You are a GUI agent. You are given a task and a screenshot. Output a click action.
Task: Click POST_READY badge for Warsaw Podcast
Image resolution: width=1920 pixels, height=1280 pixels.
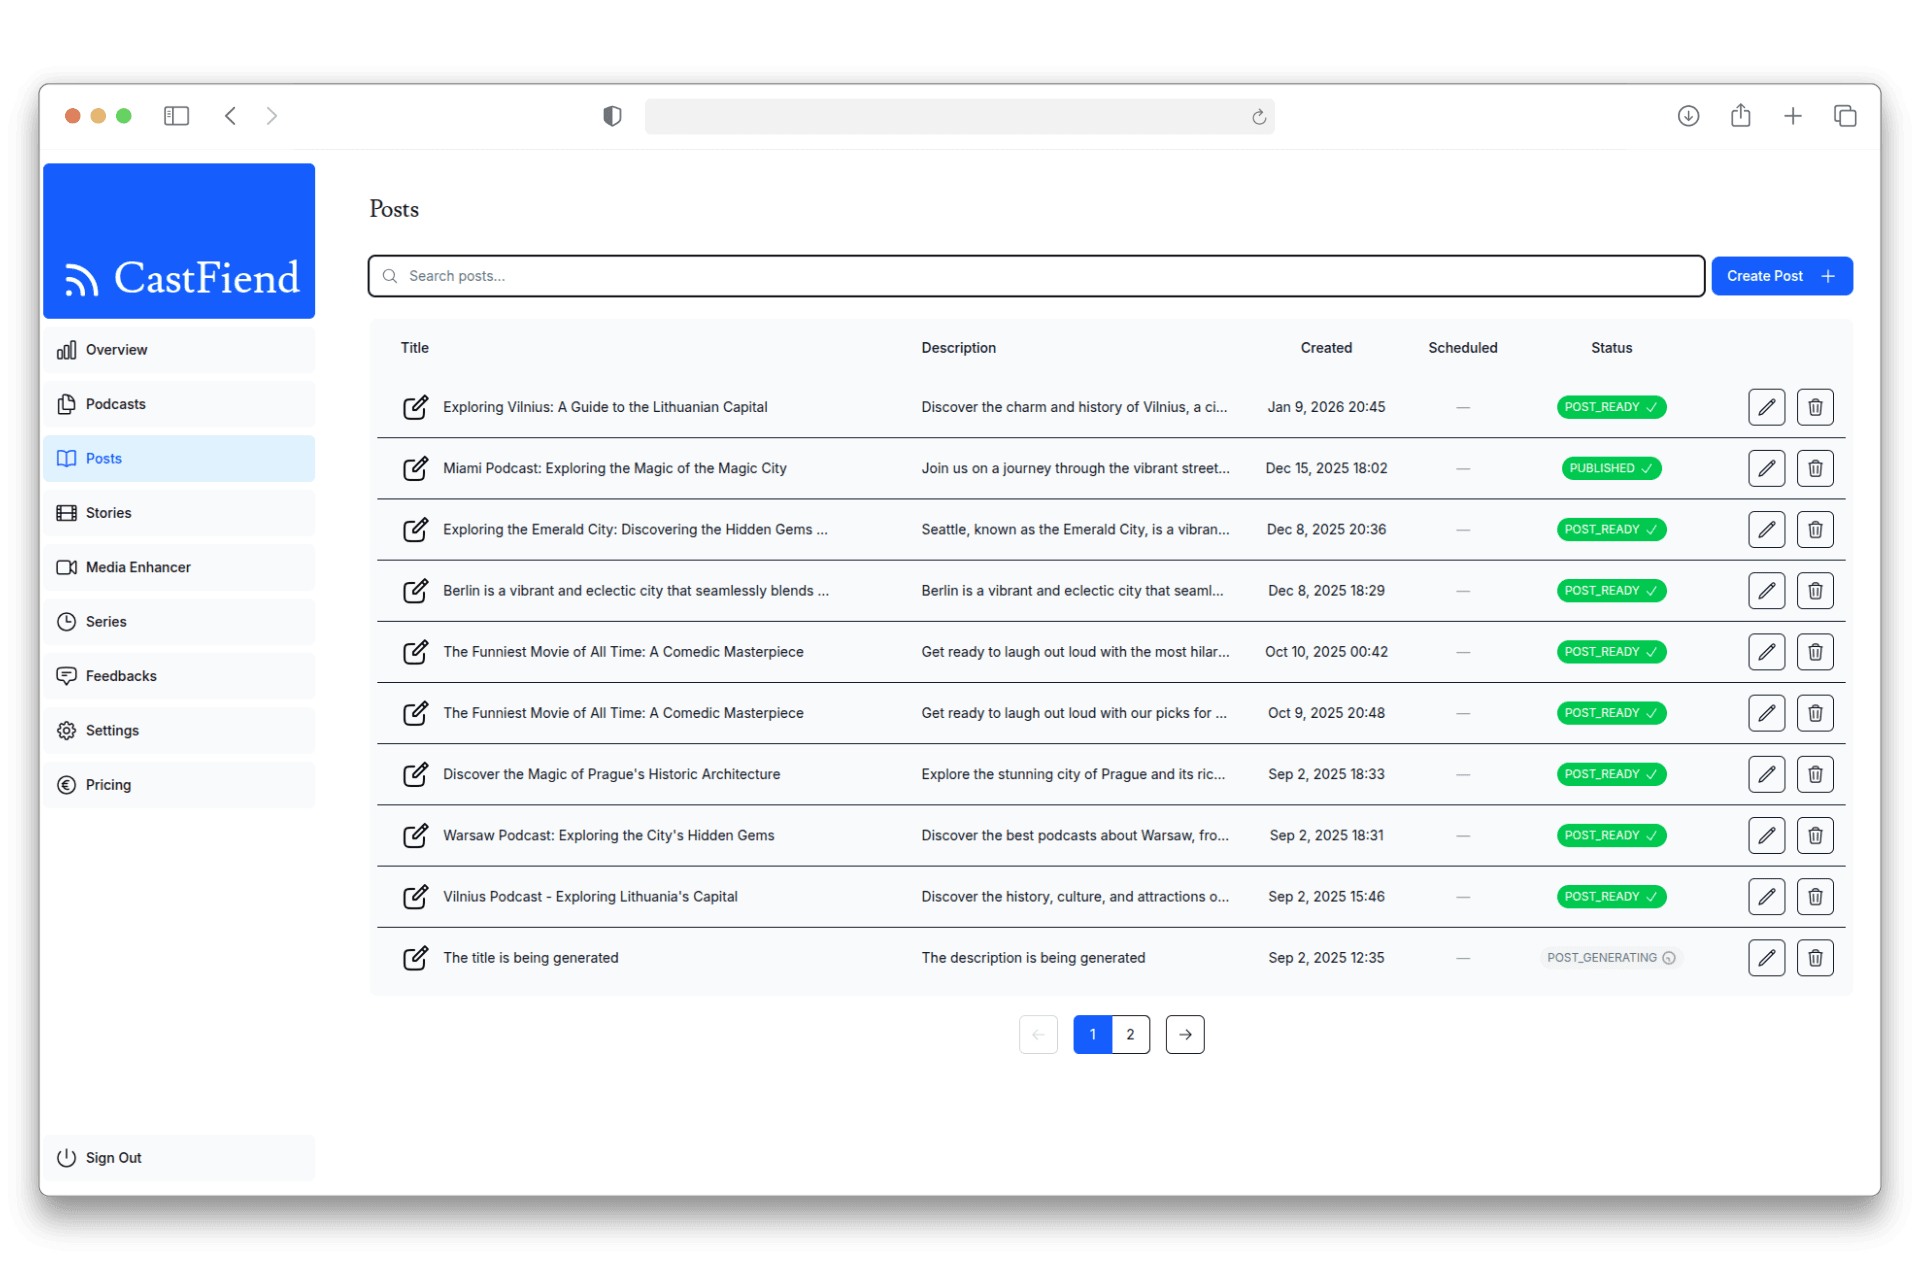tap(1611, 835)
